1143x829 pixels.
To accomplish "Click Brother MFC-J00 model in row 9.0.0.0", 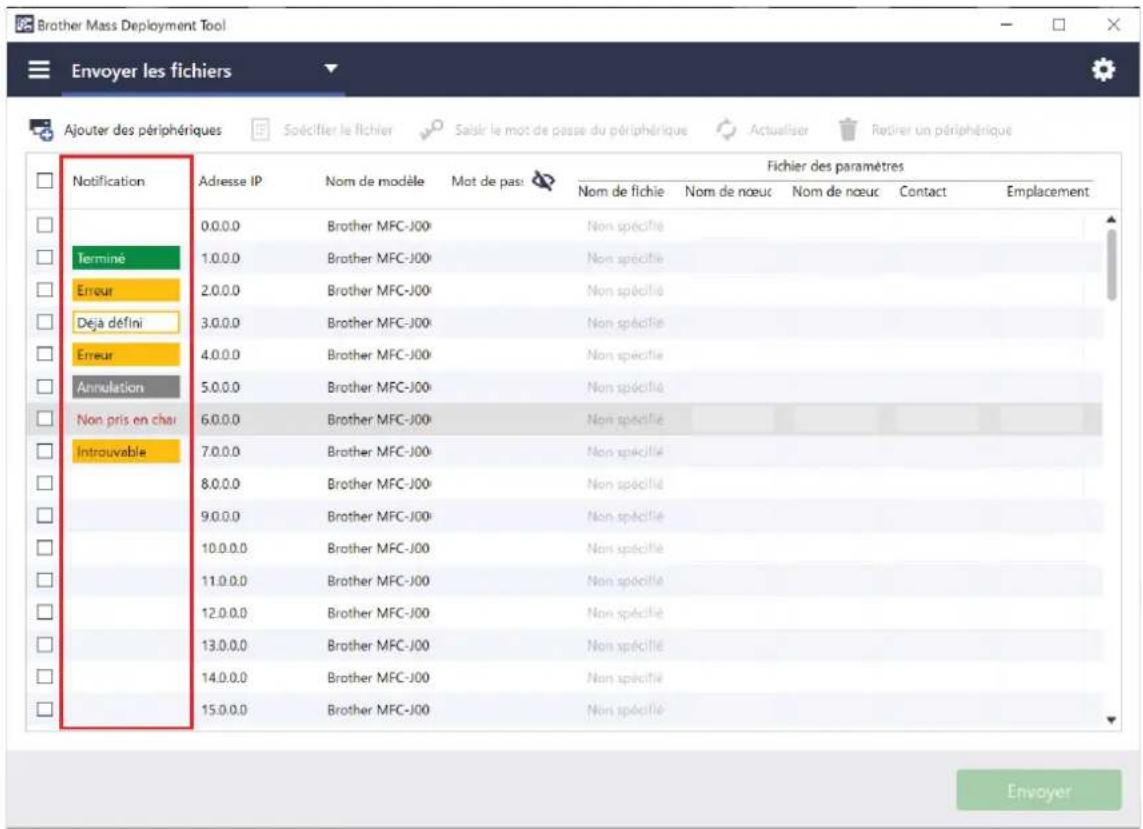I will [x=379, y=515].
